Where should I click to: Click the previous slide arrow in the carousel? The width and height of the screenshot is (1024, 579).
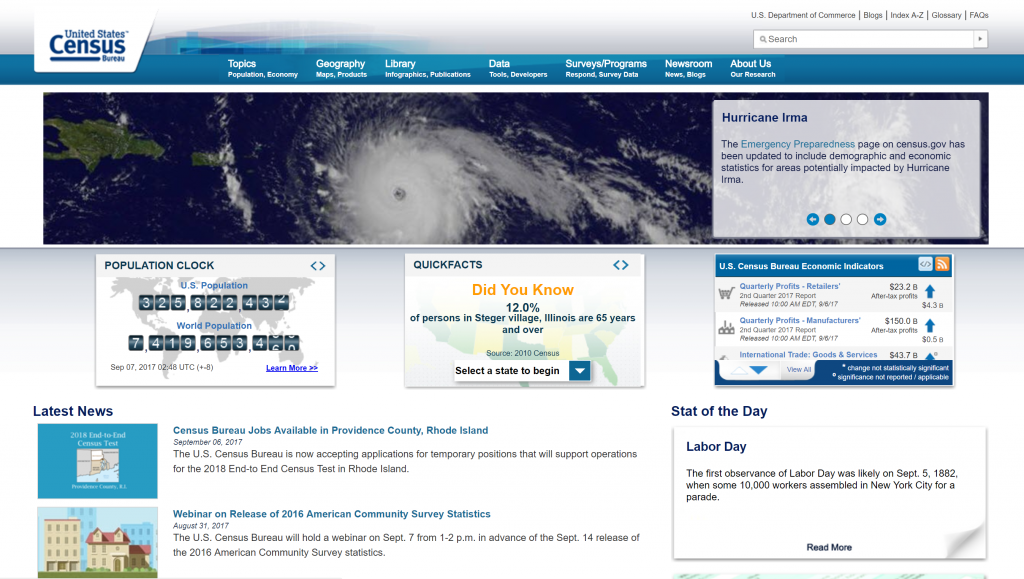tap(813, 219)
